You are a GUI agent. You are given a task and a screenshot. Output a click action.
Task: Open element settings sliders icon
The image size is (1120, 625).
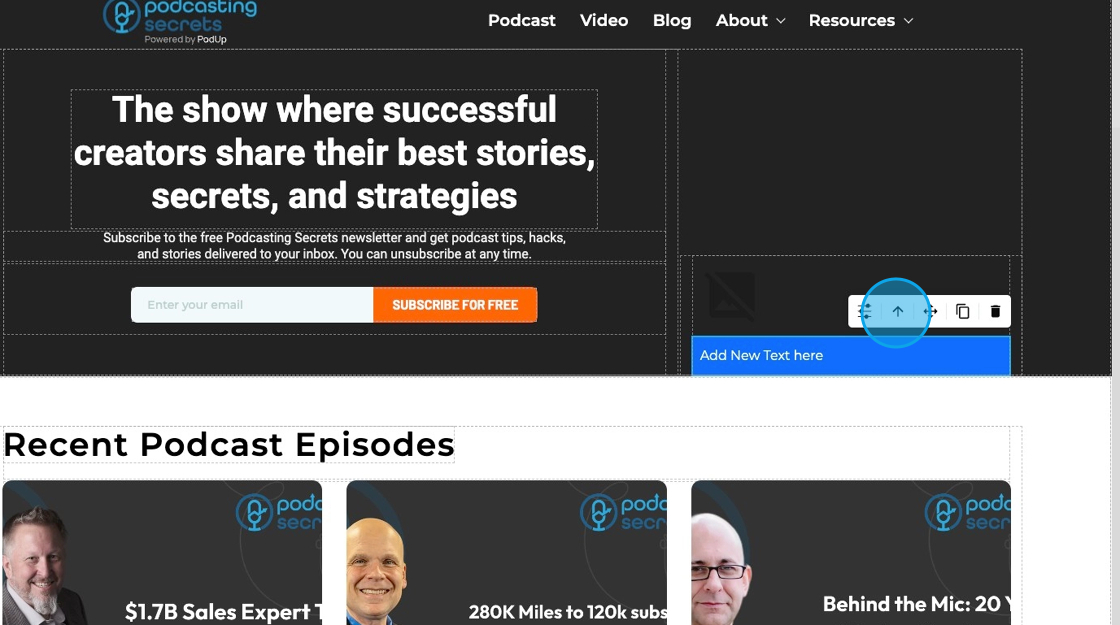click(x=865, y=311)
